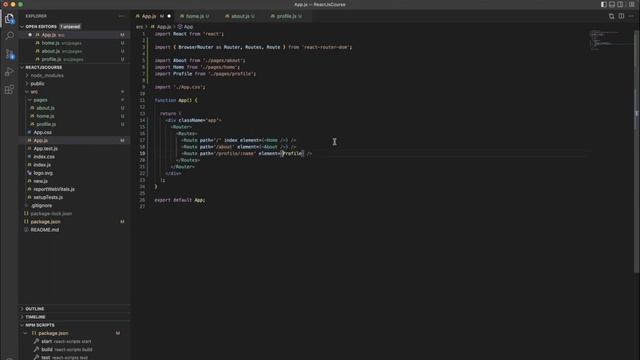Image resolution: width=640 pixels, height=360 pixels.
Task: Click the import './App.css' code line
Action: coord(180,87)
